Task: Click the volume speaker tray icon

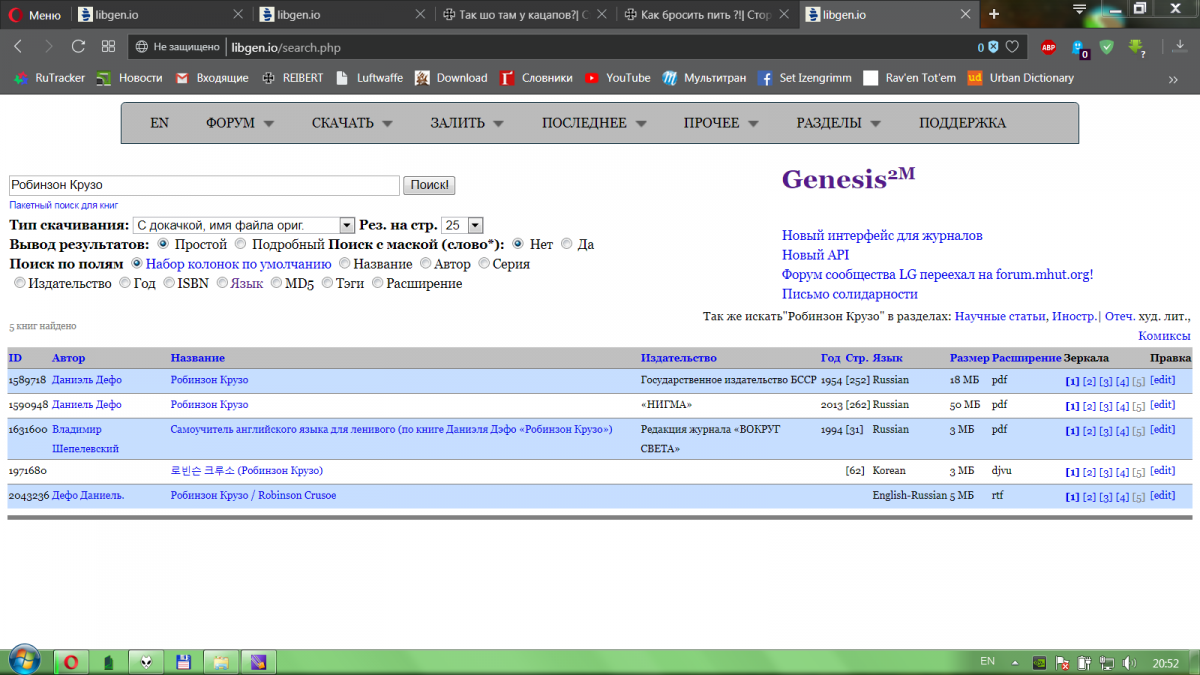Action: (x=1129, y=662)
